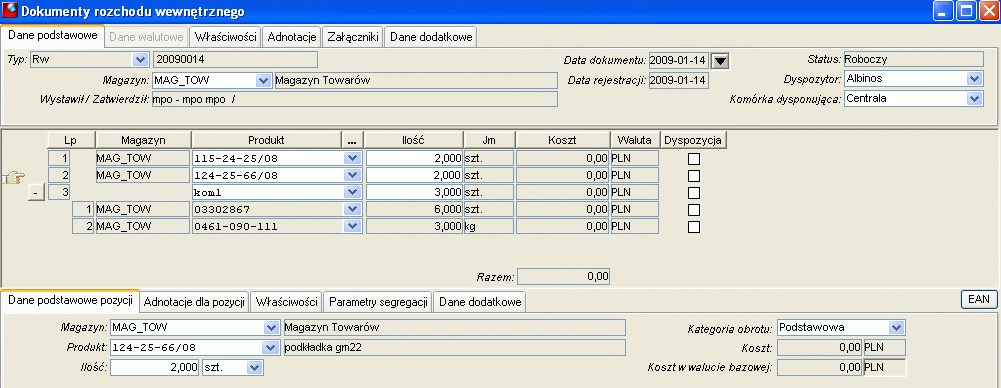Click the Produkt column header
The width and height of the screenshot is (1001, 388).
click(266, 140)
